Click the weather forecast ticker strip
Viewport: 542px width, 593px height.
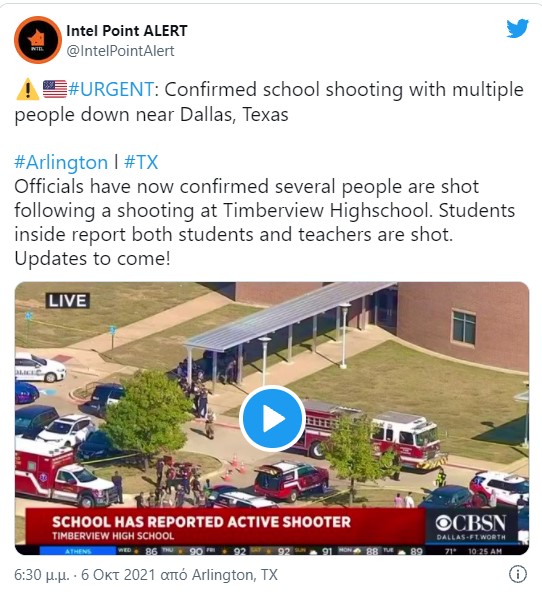272,550
